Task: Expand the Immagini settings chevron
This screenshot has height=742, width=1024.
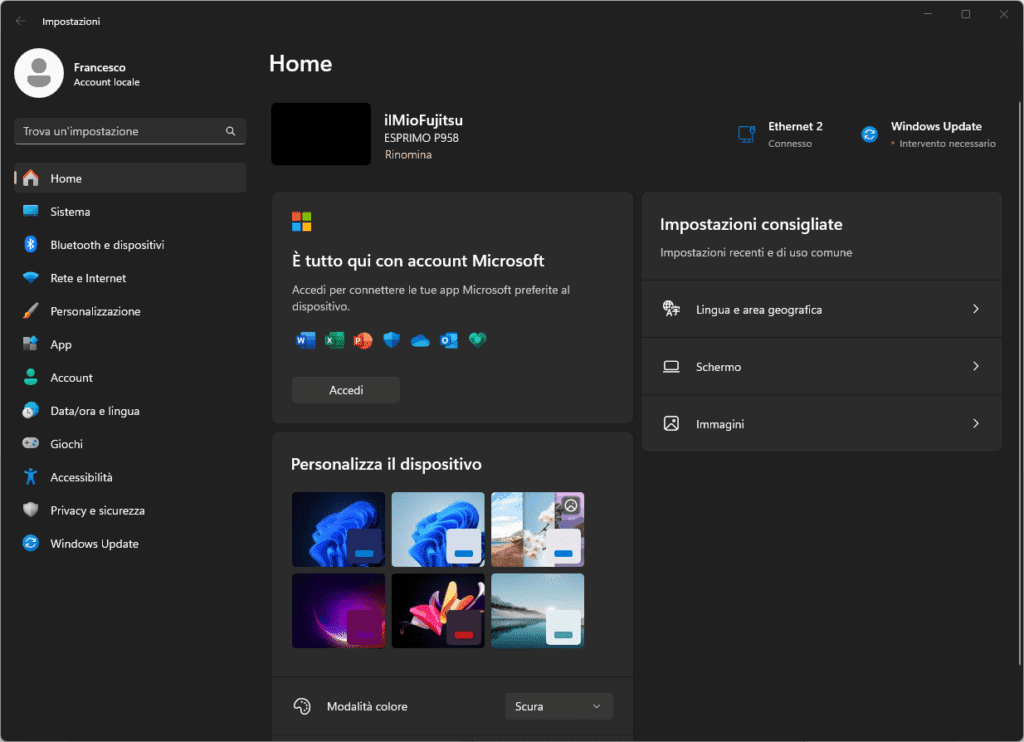Action: point(975,424)
